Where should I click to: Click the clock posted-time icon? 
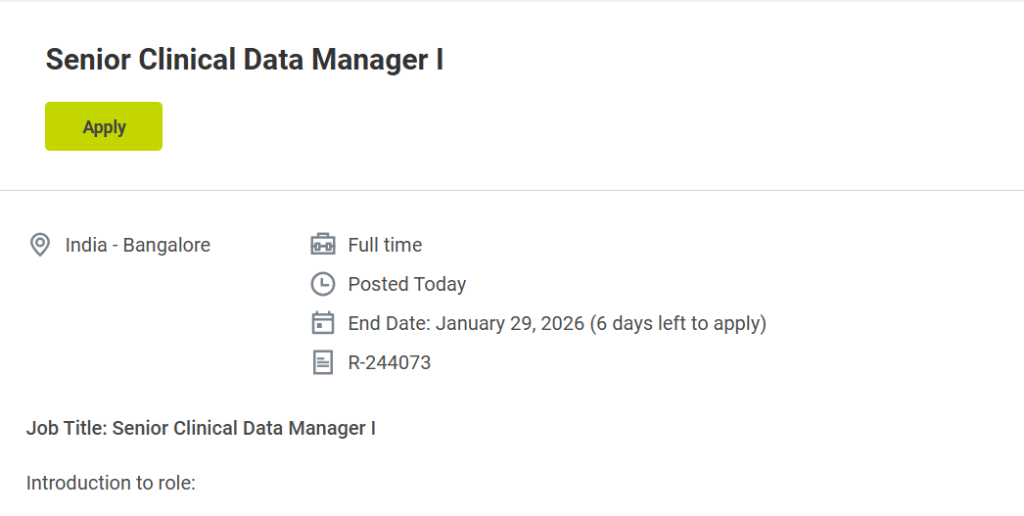[x=323, y=284]
